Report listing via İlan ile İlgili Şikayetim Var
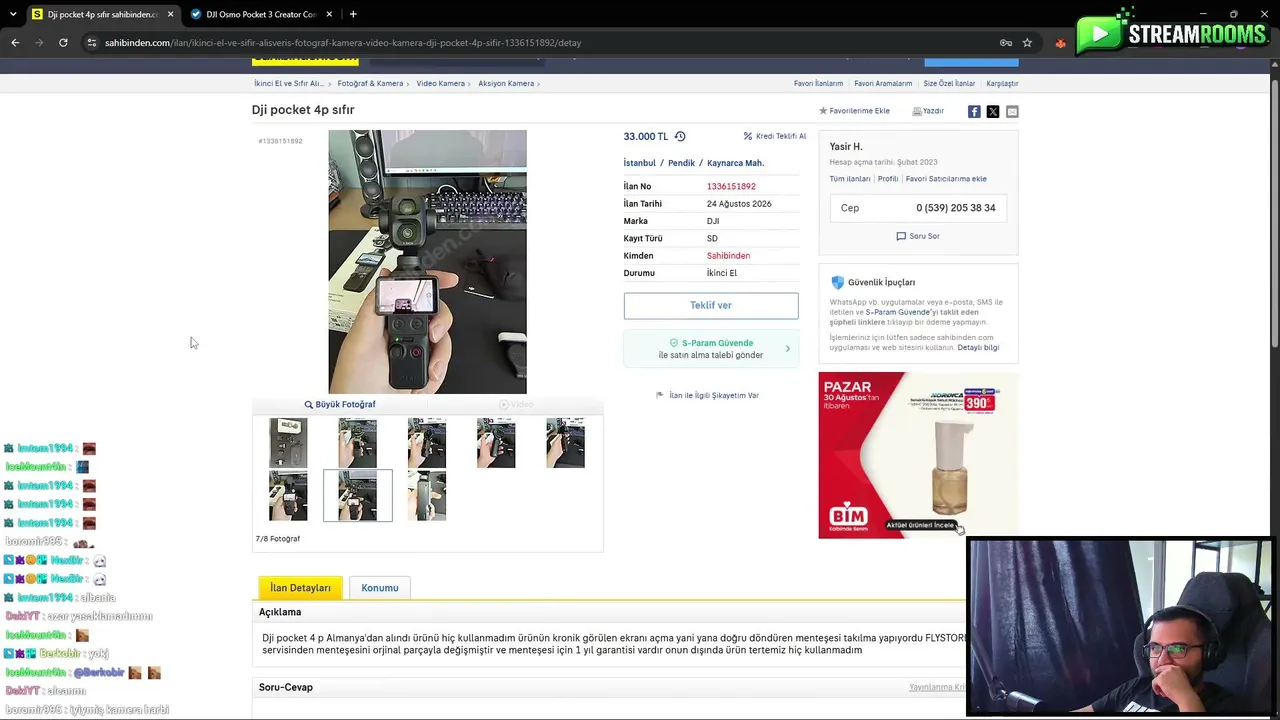This screenshot has width=1280, height=720. click(707, 395)
